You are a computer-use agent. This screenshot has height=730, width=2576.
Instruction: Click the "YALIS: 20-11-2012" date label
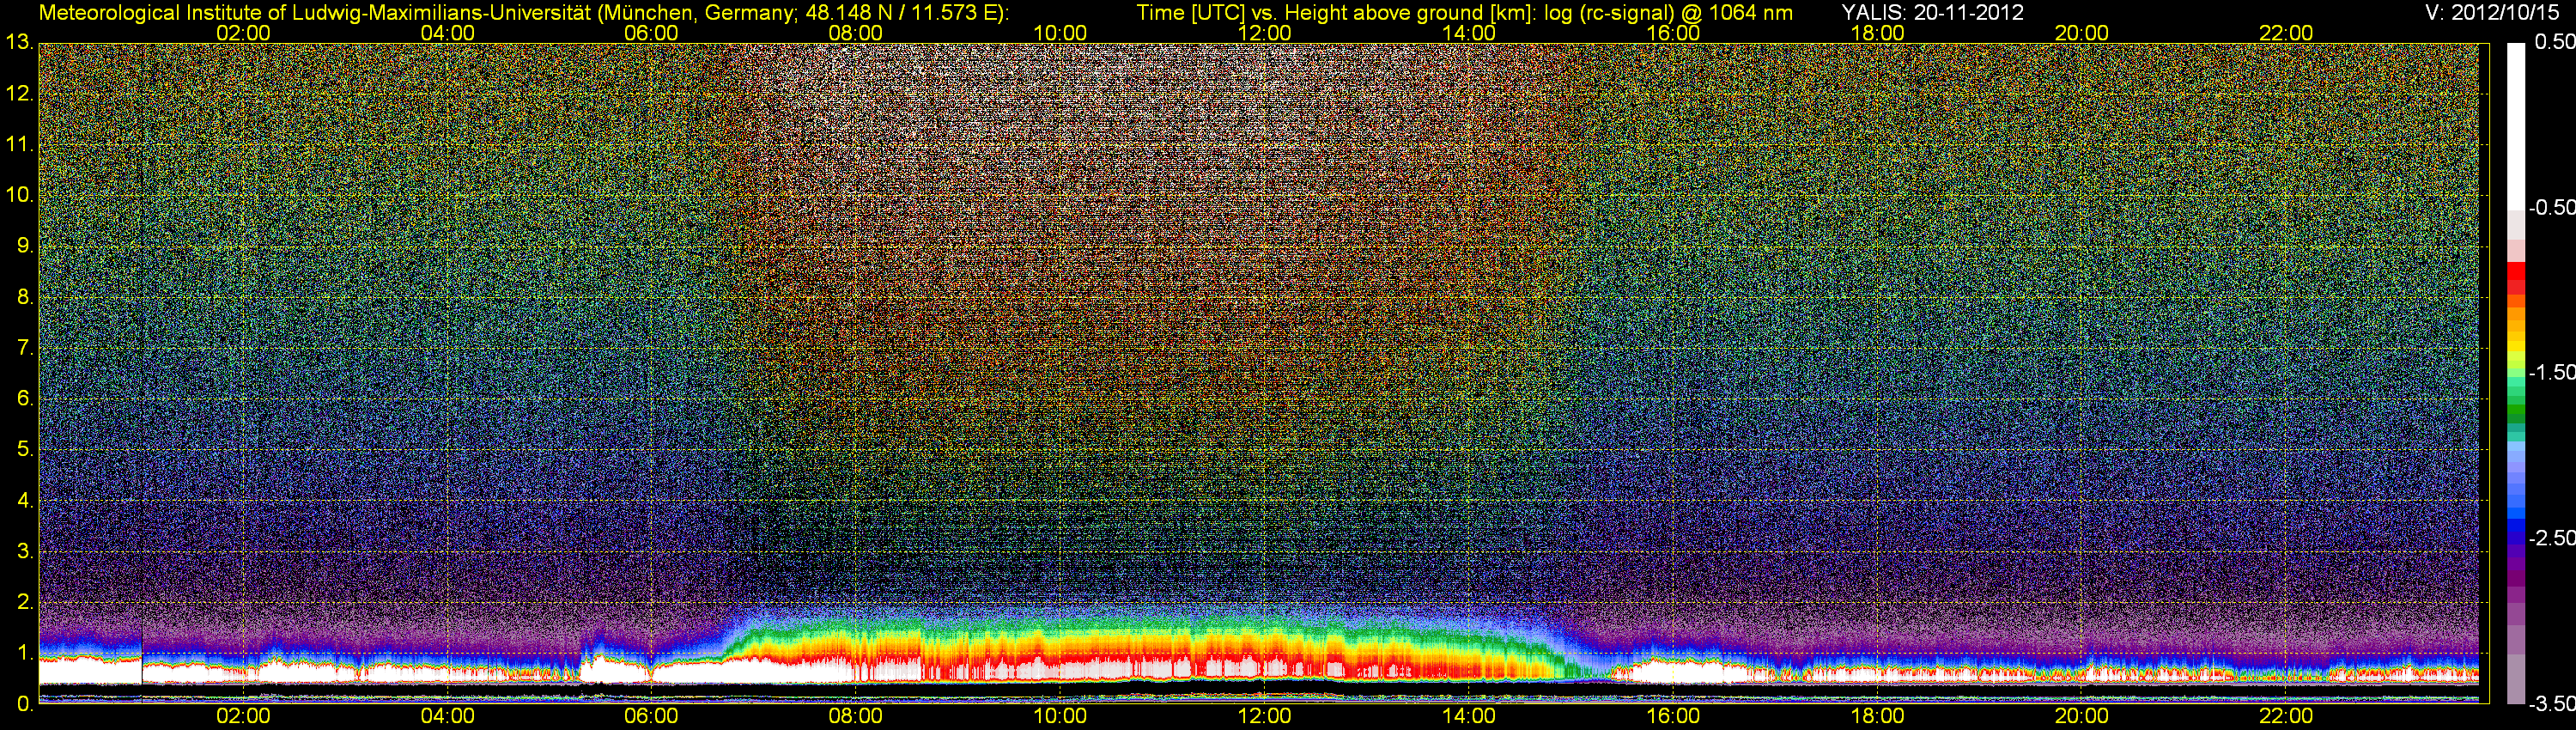(x=1933, y=13)
